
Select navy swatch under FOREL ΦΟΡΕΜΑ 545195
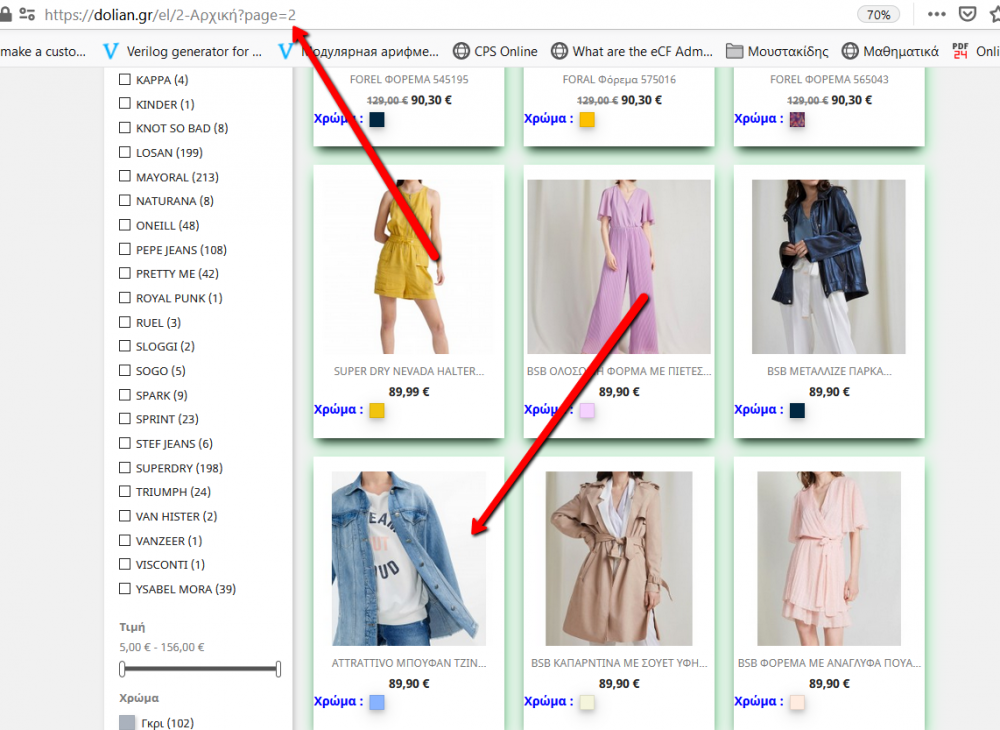(377, 119)
